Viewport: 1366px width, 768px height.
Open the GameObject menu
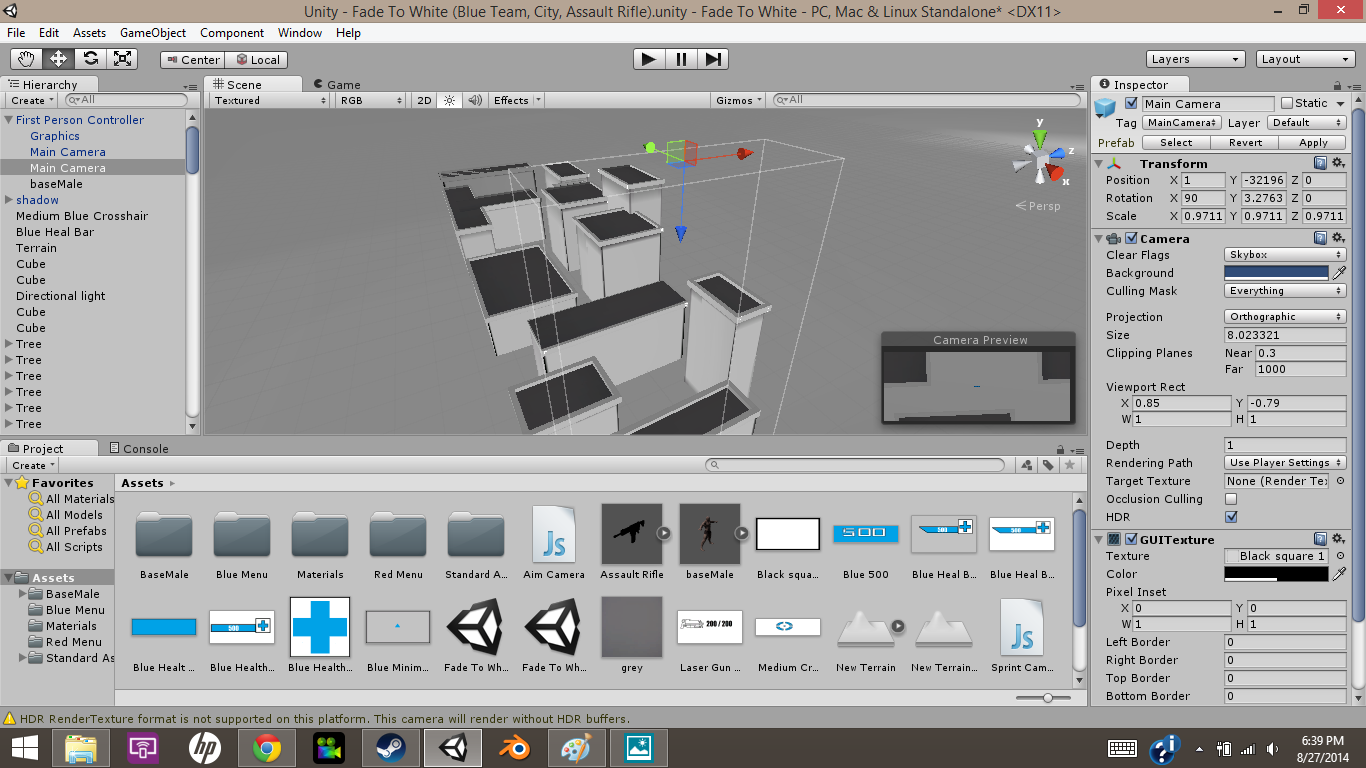point(153,33)
